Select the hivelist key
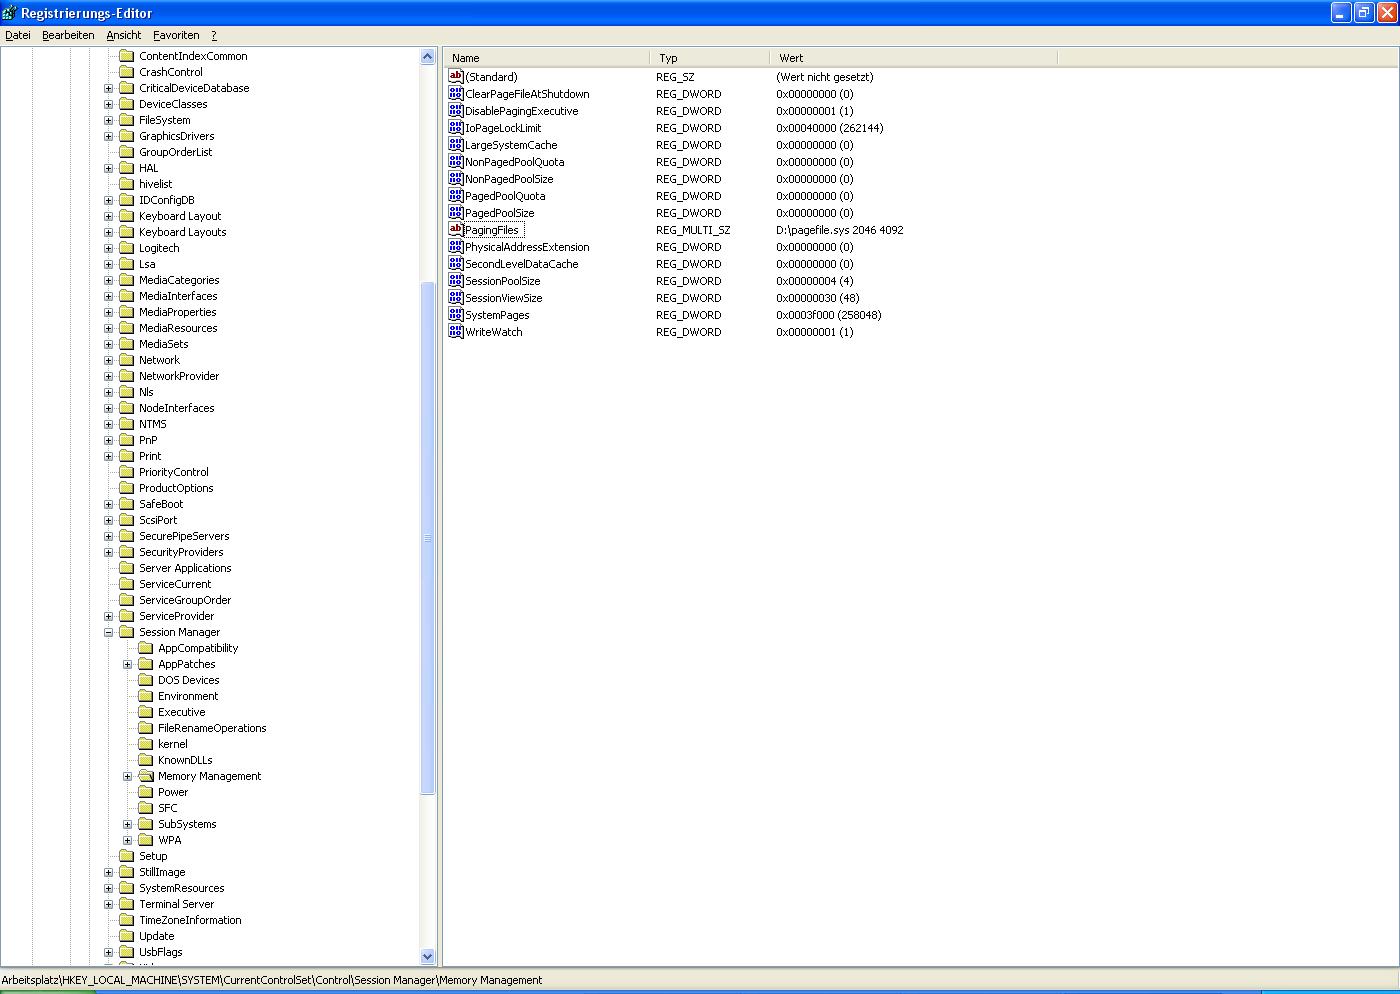 pos(156,184)
